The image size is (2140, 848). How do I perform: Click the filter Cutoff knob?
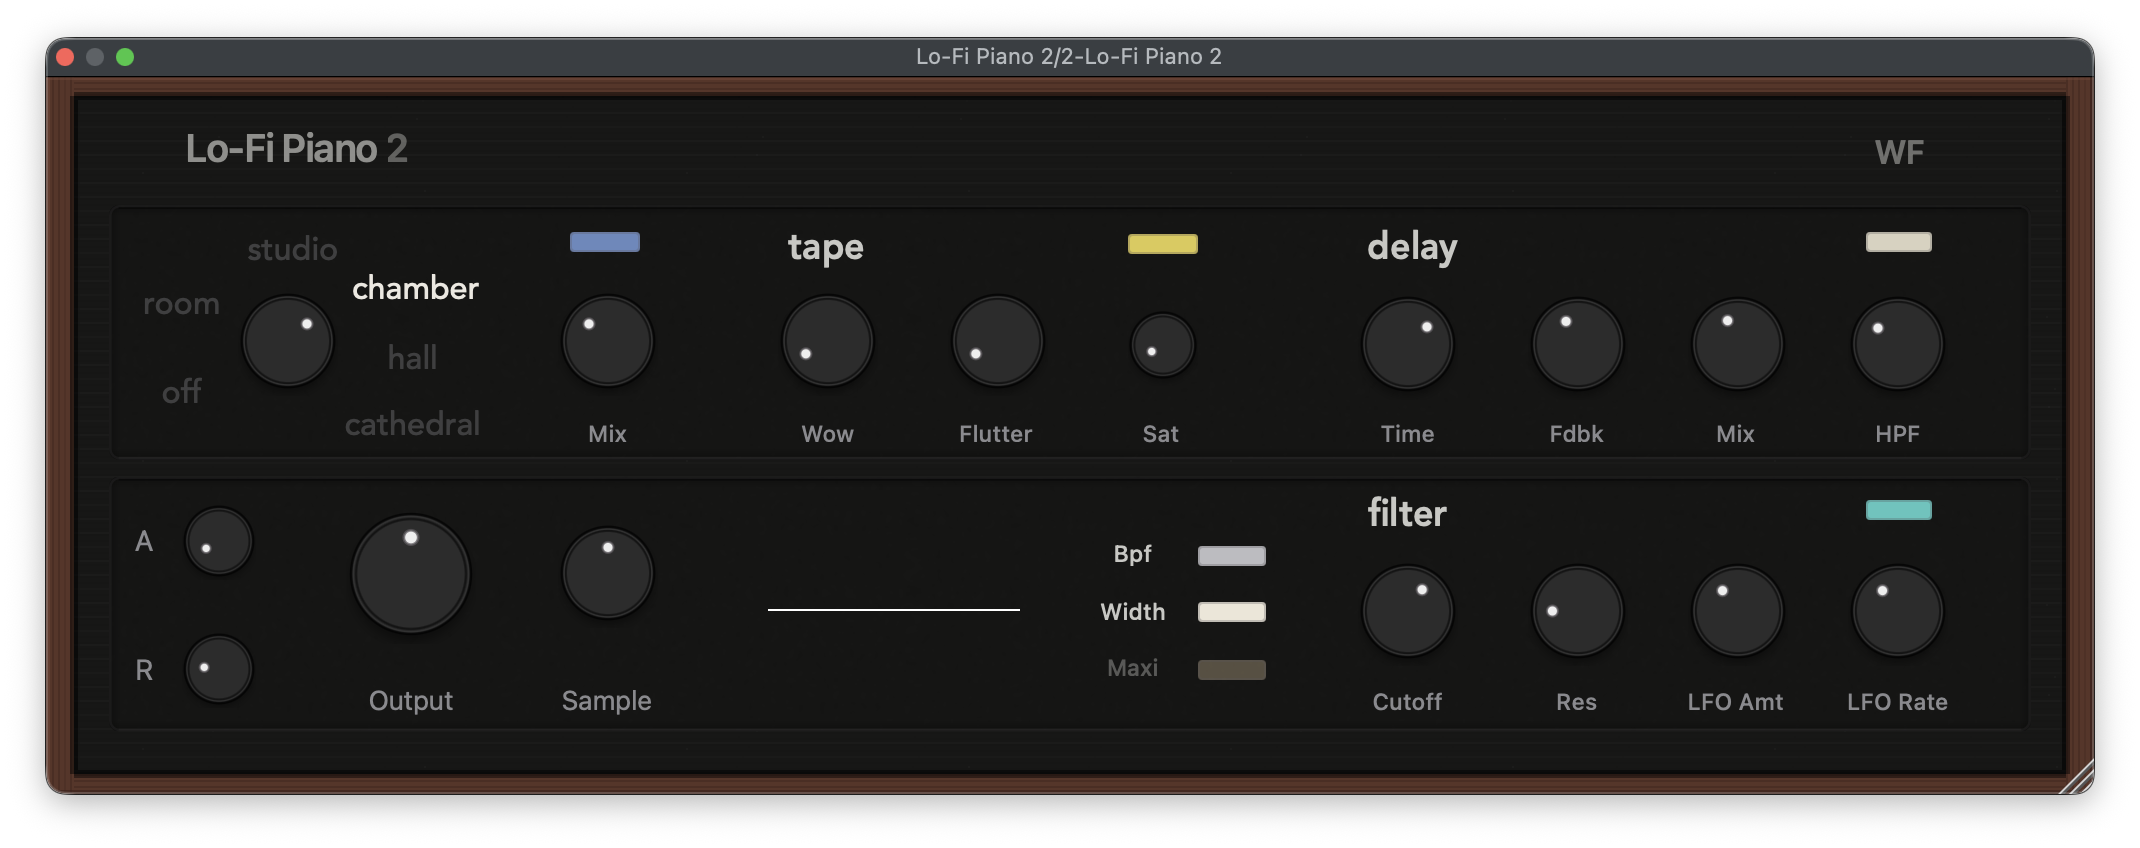coord(1408,611)
